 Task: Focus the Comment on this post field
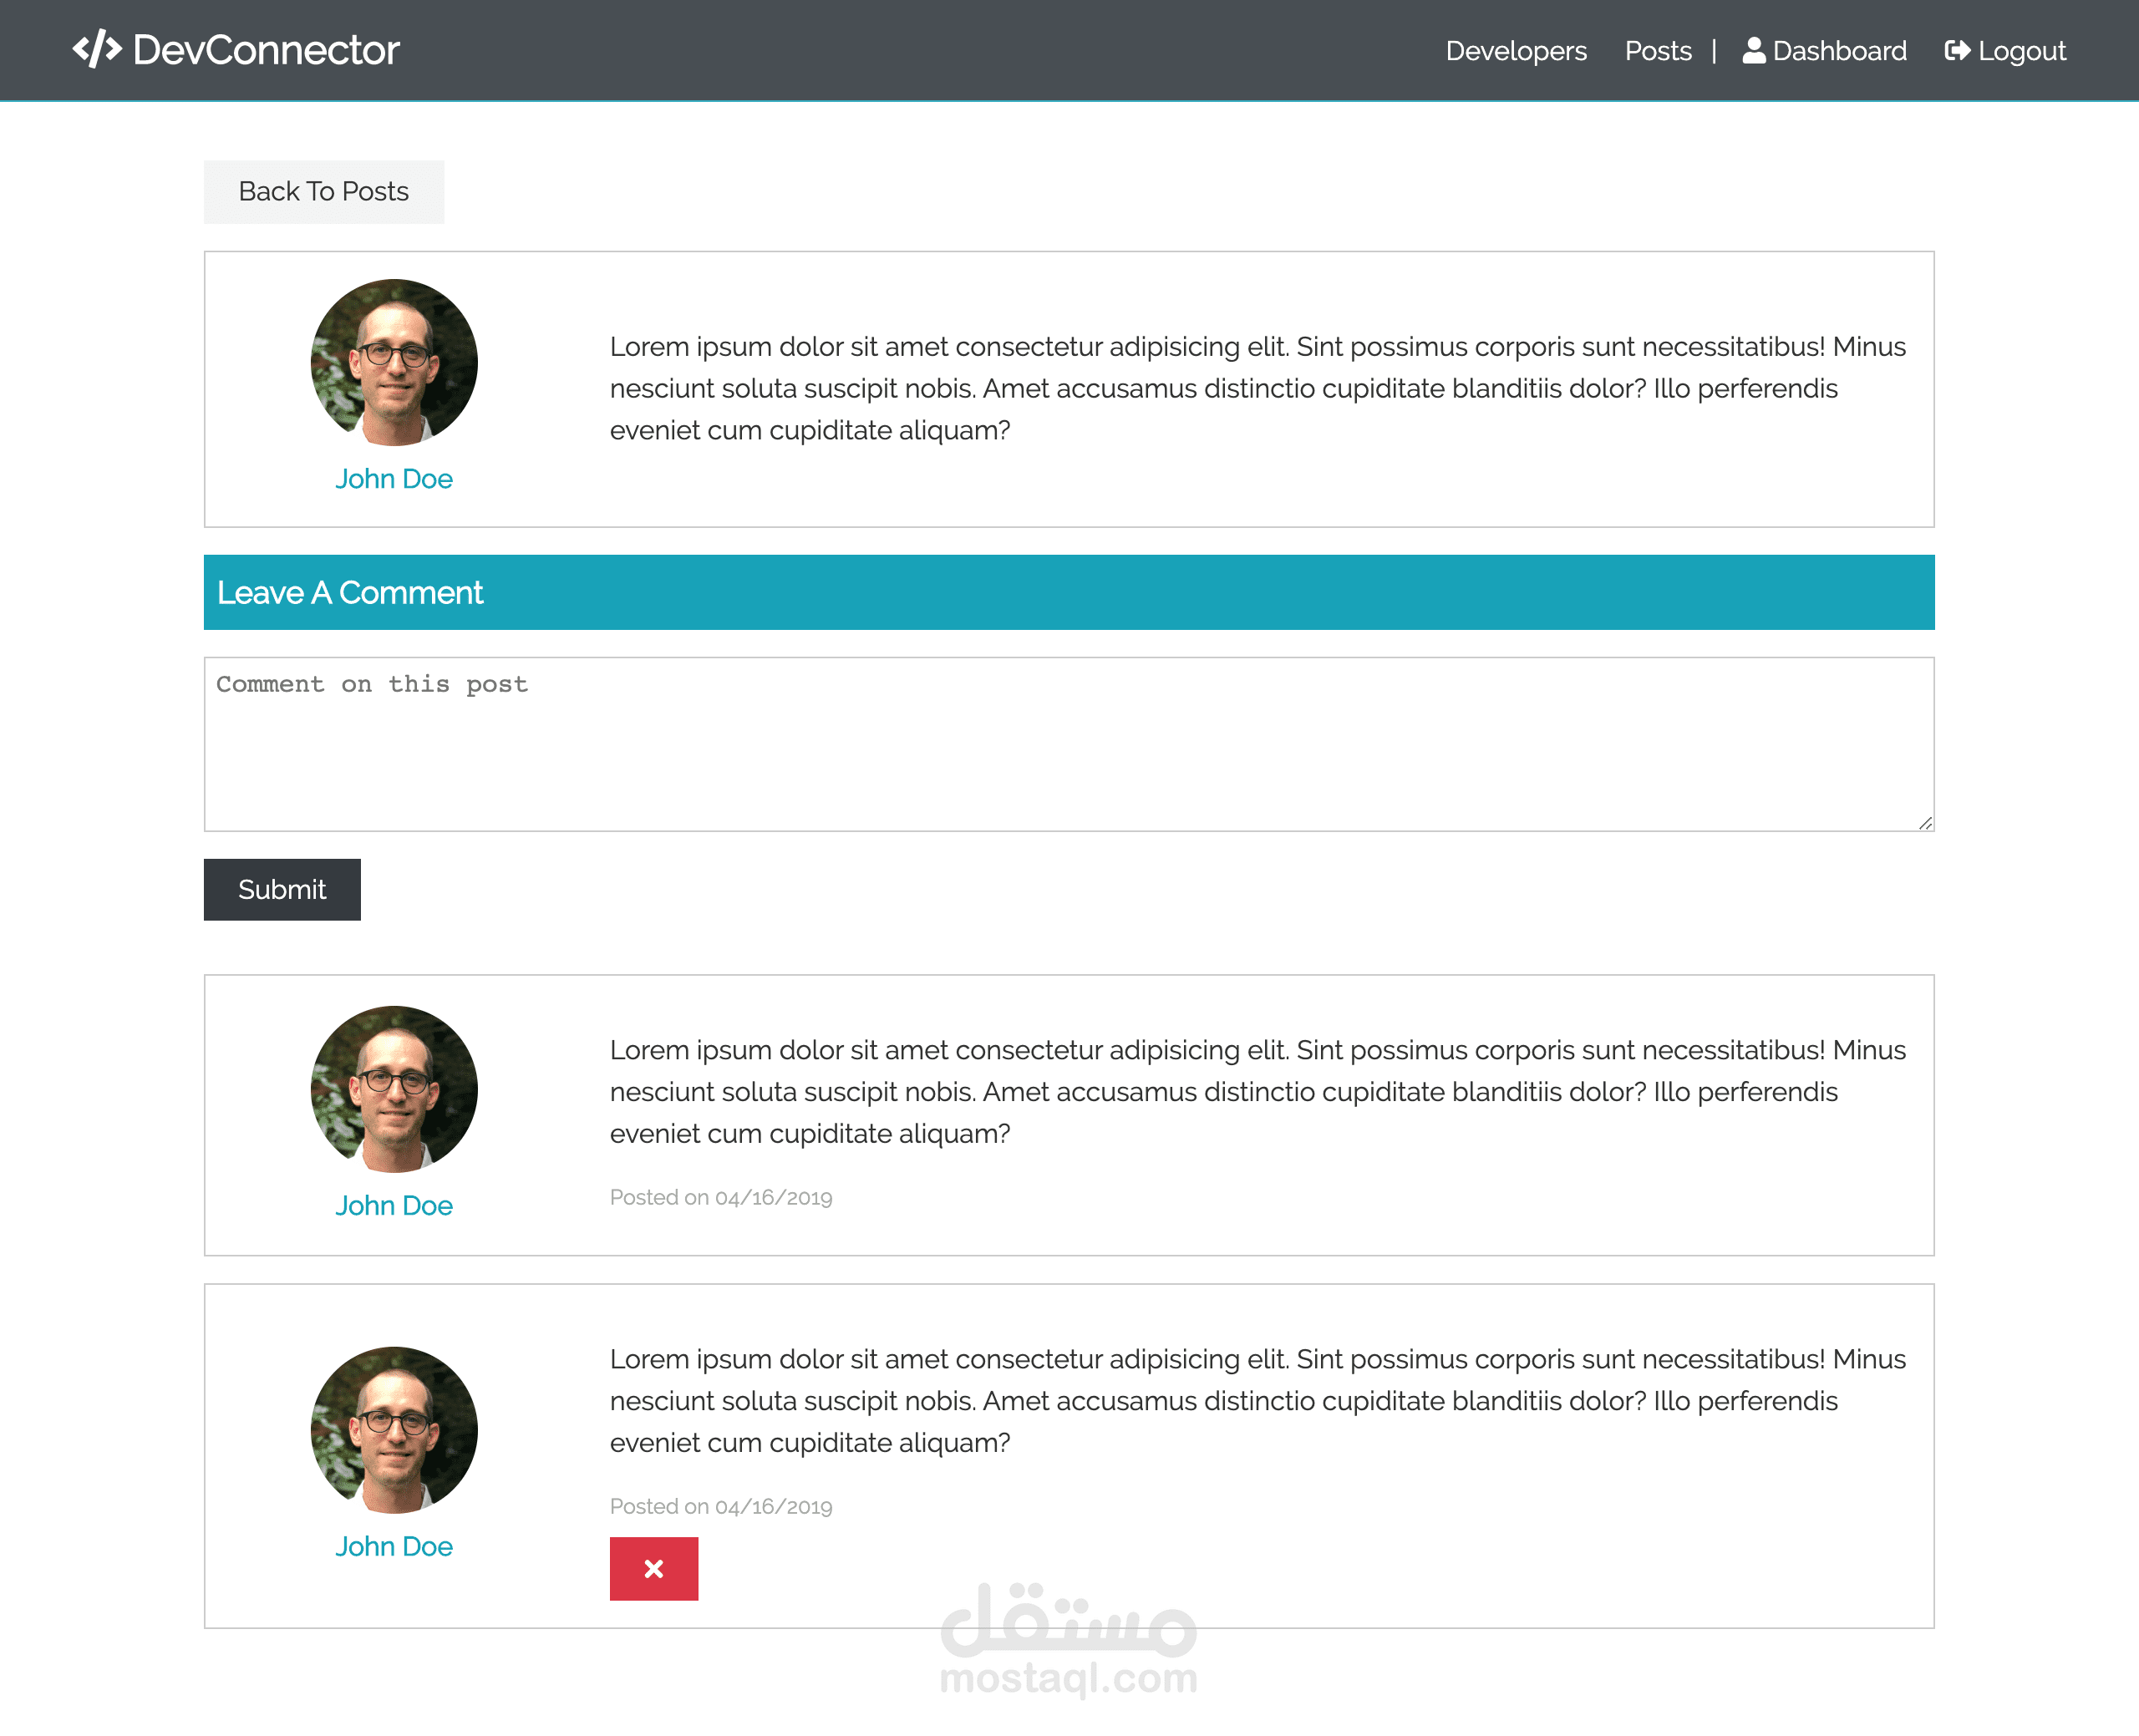tap(1068, 744)
